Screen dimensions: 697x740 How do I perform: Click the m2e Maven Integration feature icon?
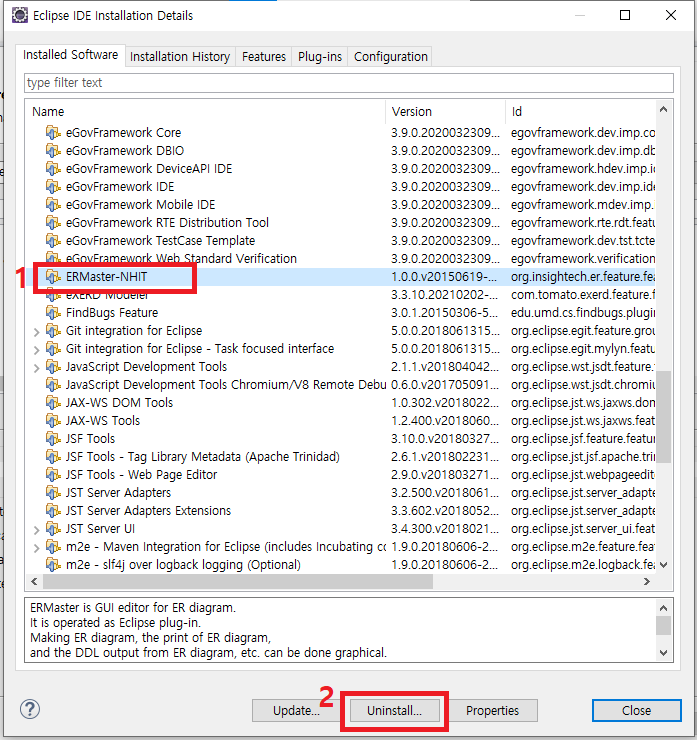tap(53, 547)
